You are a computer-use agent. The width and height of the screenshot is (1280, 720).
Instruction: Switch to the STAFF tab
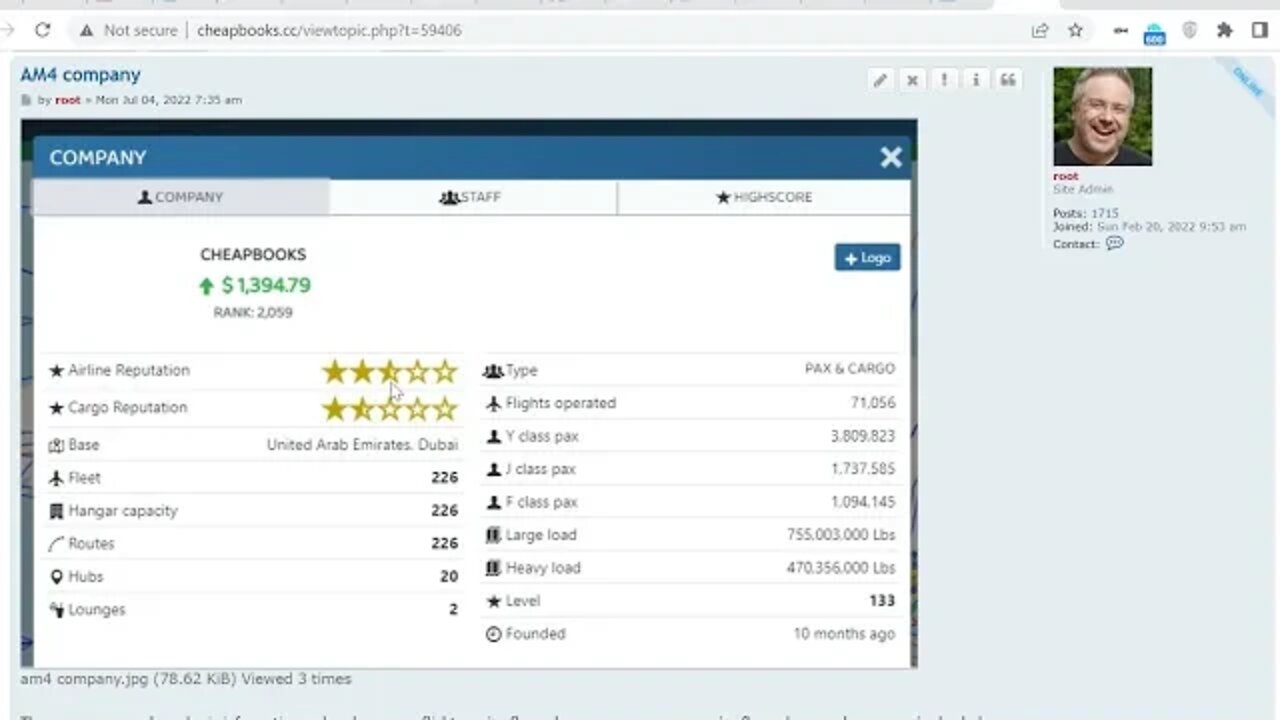tap(473, 197)
